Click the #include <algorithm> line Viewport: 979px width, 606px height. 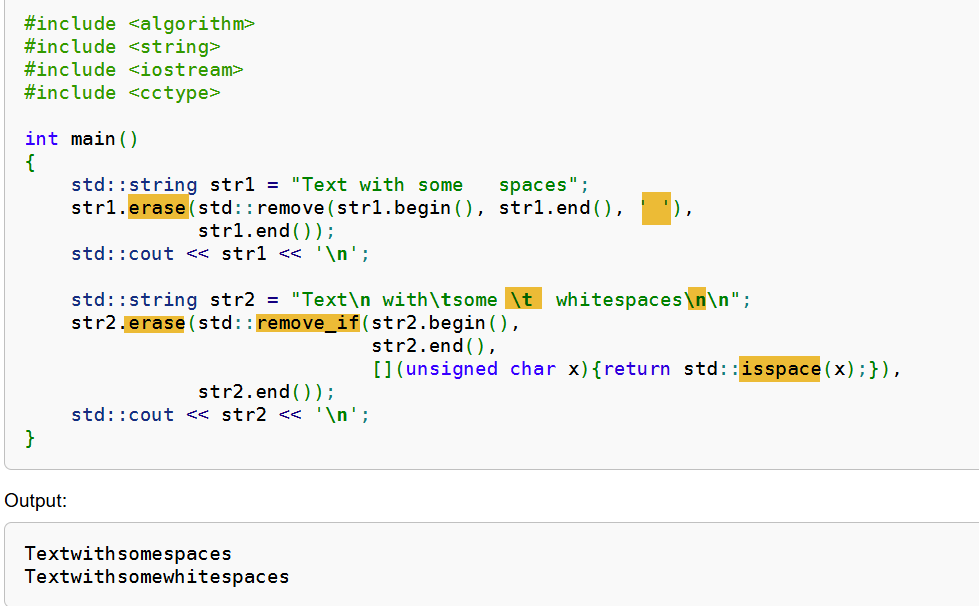click(139, 24)
